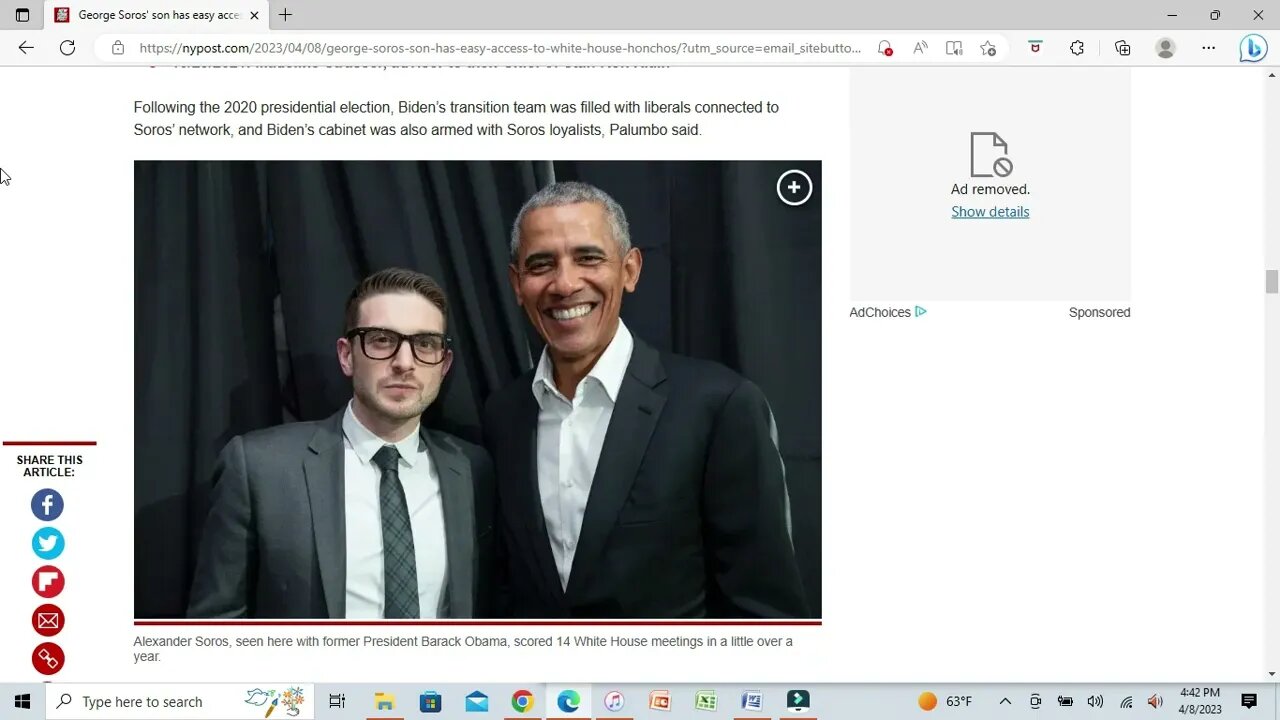Viewport: 1280px width, 720px height.
Task: Click the Type here to search box
Action: tap(180, 701)
